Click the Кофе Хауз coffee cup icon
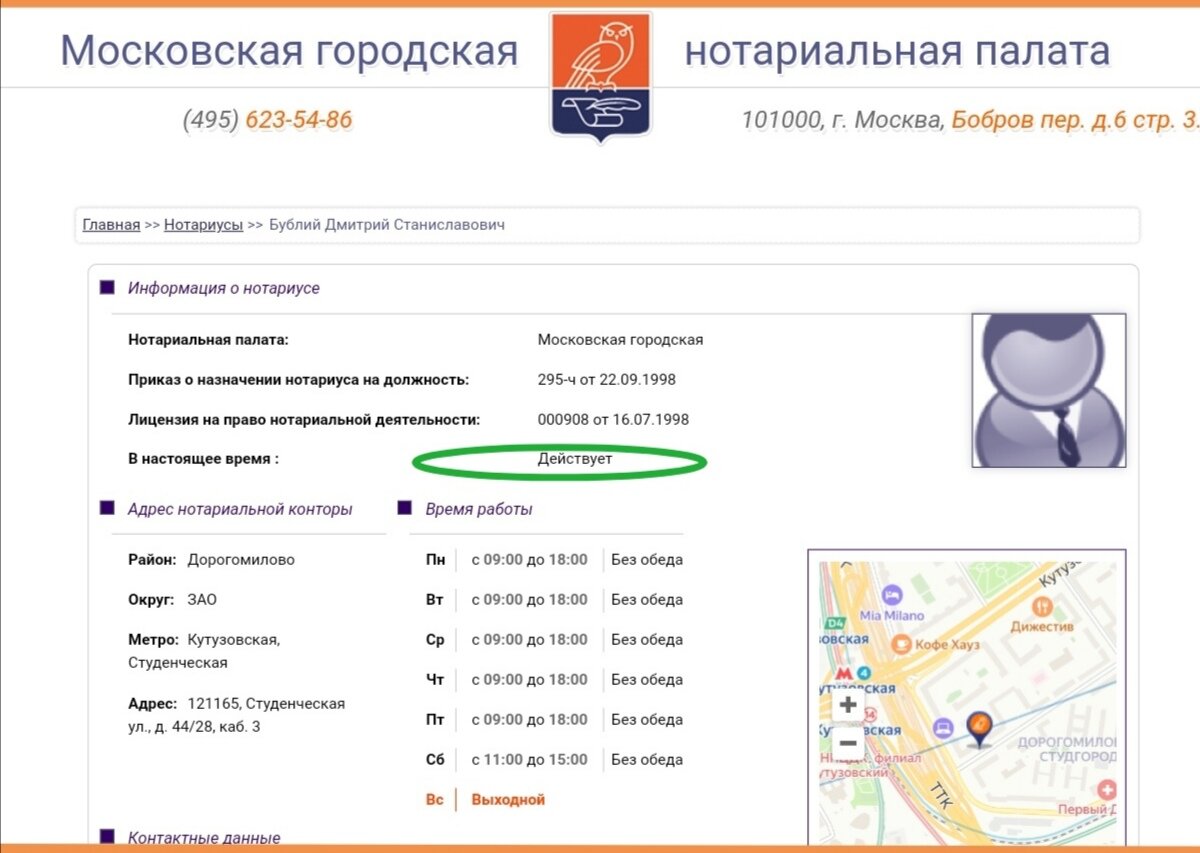 (902, 643)
